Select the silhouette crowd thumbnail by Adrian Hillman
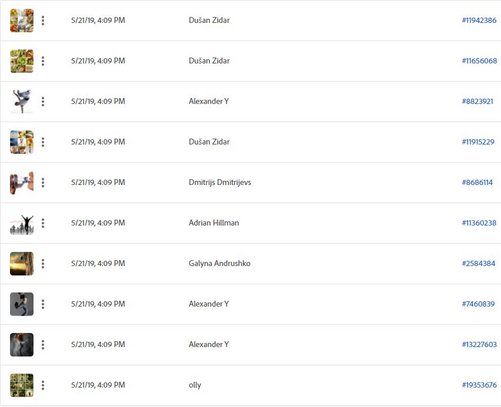This screenshot has width=501, height=407. [x=22, y=223]
